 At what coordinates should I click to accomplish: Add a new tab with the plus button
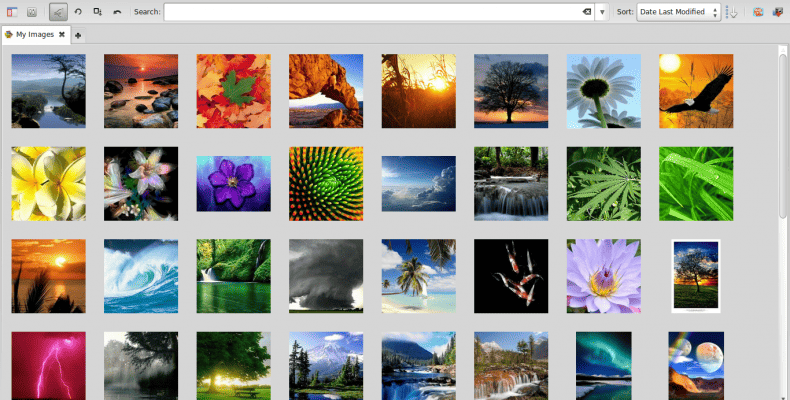(x=78, y=35)
